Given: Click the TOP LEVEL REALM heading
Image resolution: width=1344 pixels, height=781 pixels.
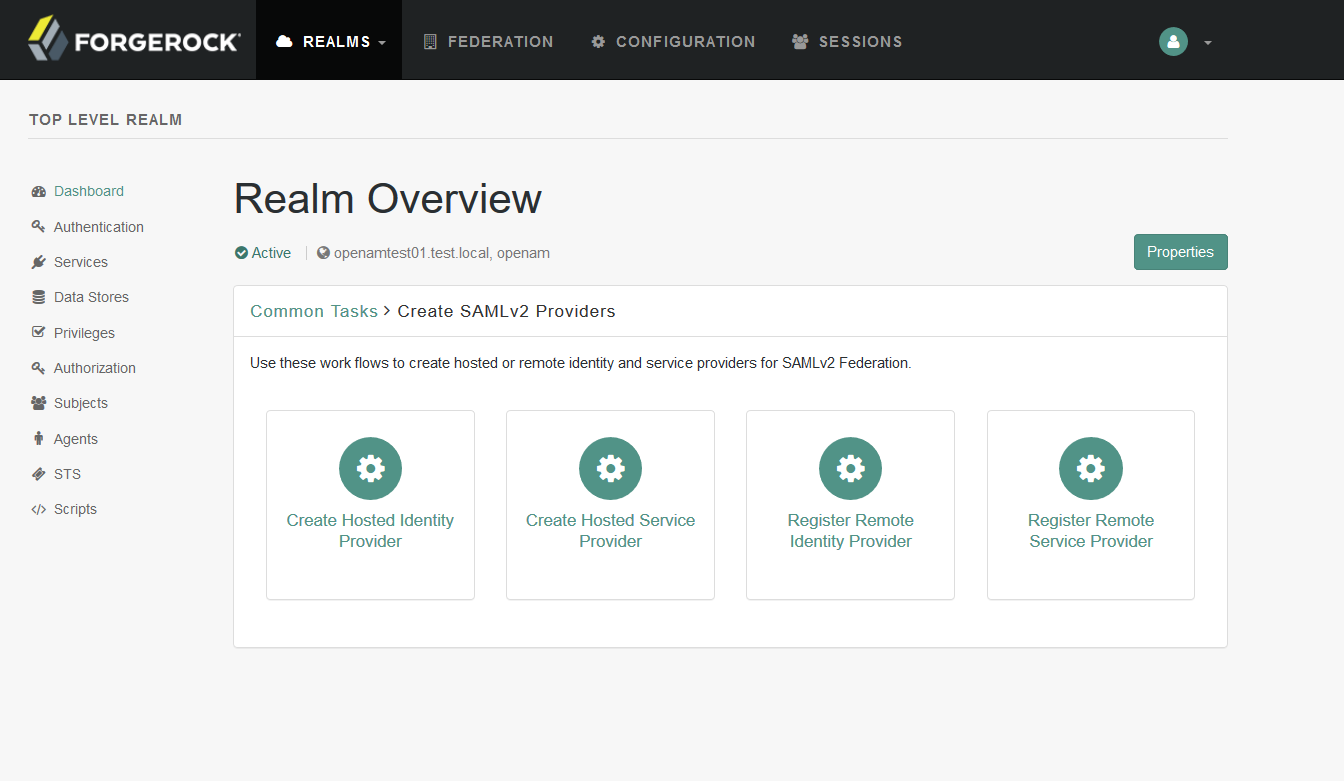Looking at the screenshot, I should [x=106, y=120].
